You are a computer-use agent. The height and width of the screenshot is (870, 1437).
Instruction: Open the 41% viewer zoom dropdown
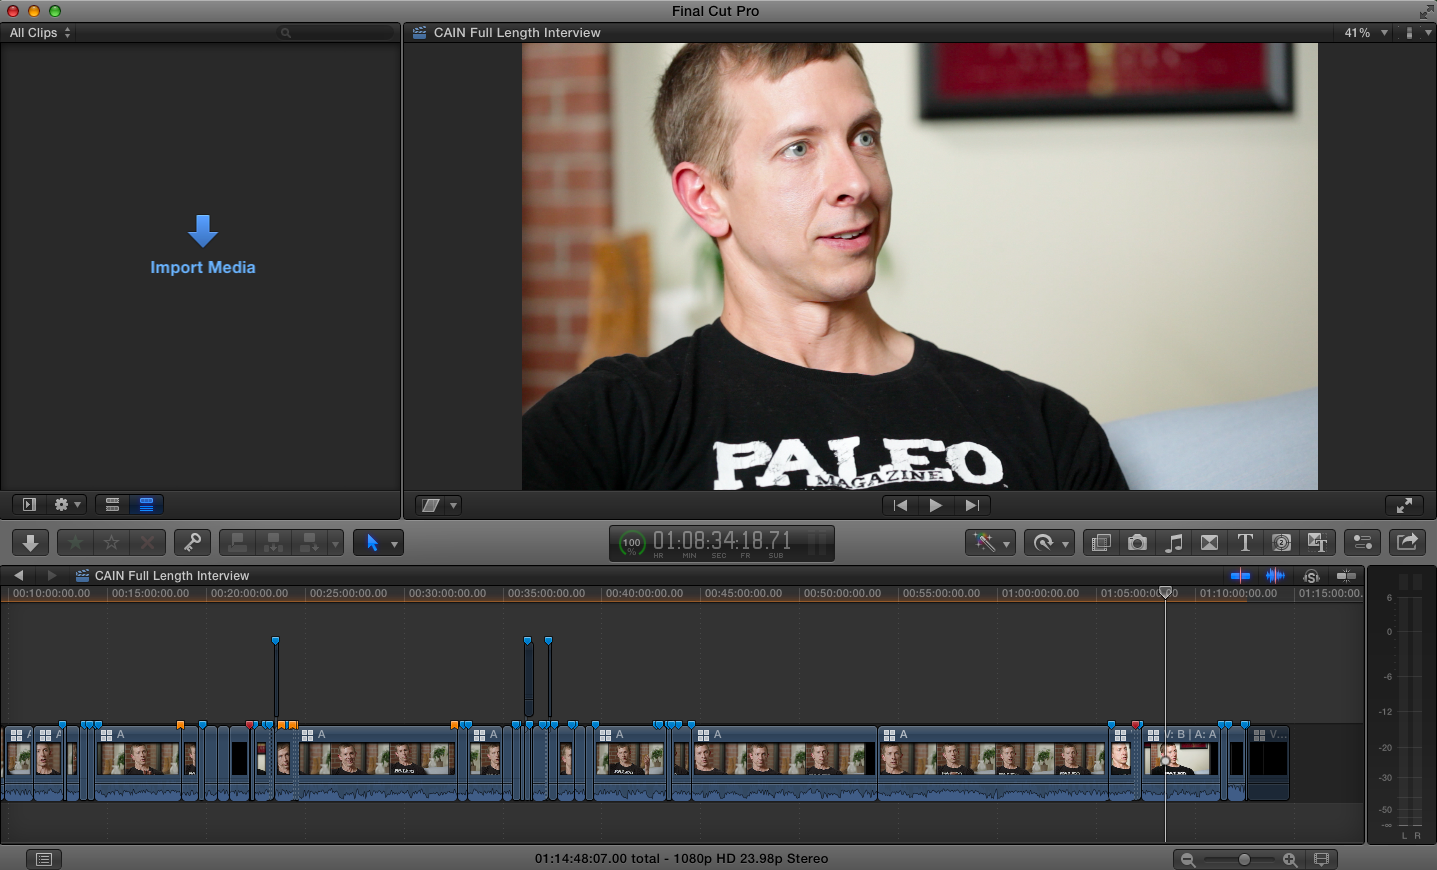(1366, 33)
